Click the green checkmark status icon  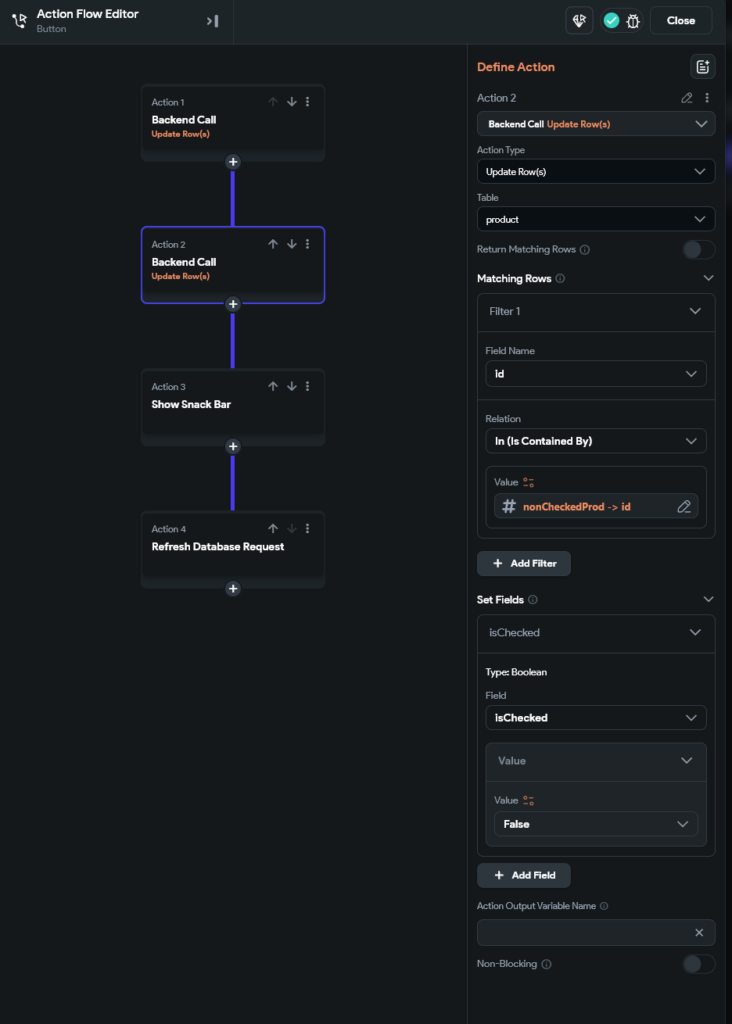pyautogui.click(x=611, y=21)
